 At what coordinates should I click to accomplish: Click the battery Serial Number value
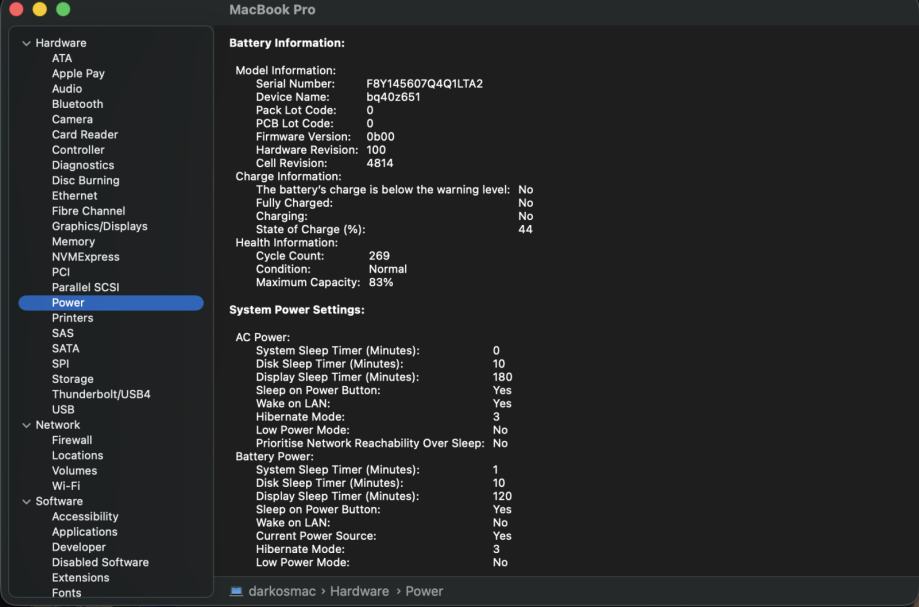424,84
